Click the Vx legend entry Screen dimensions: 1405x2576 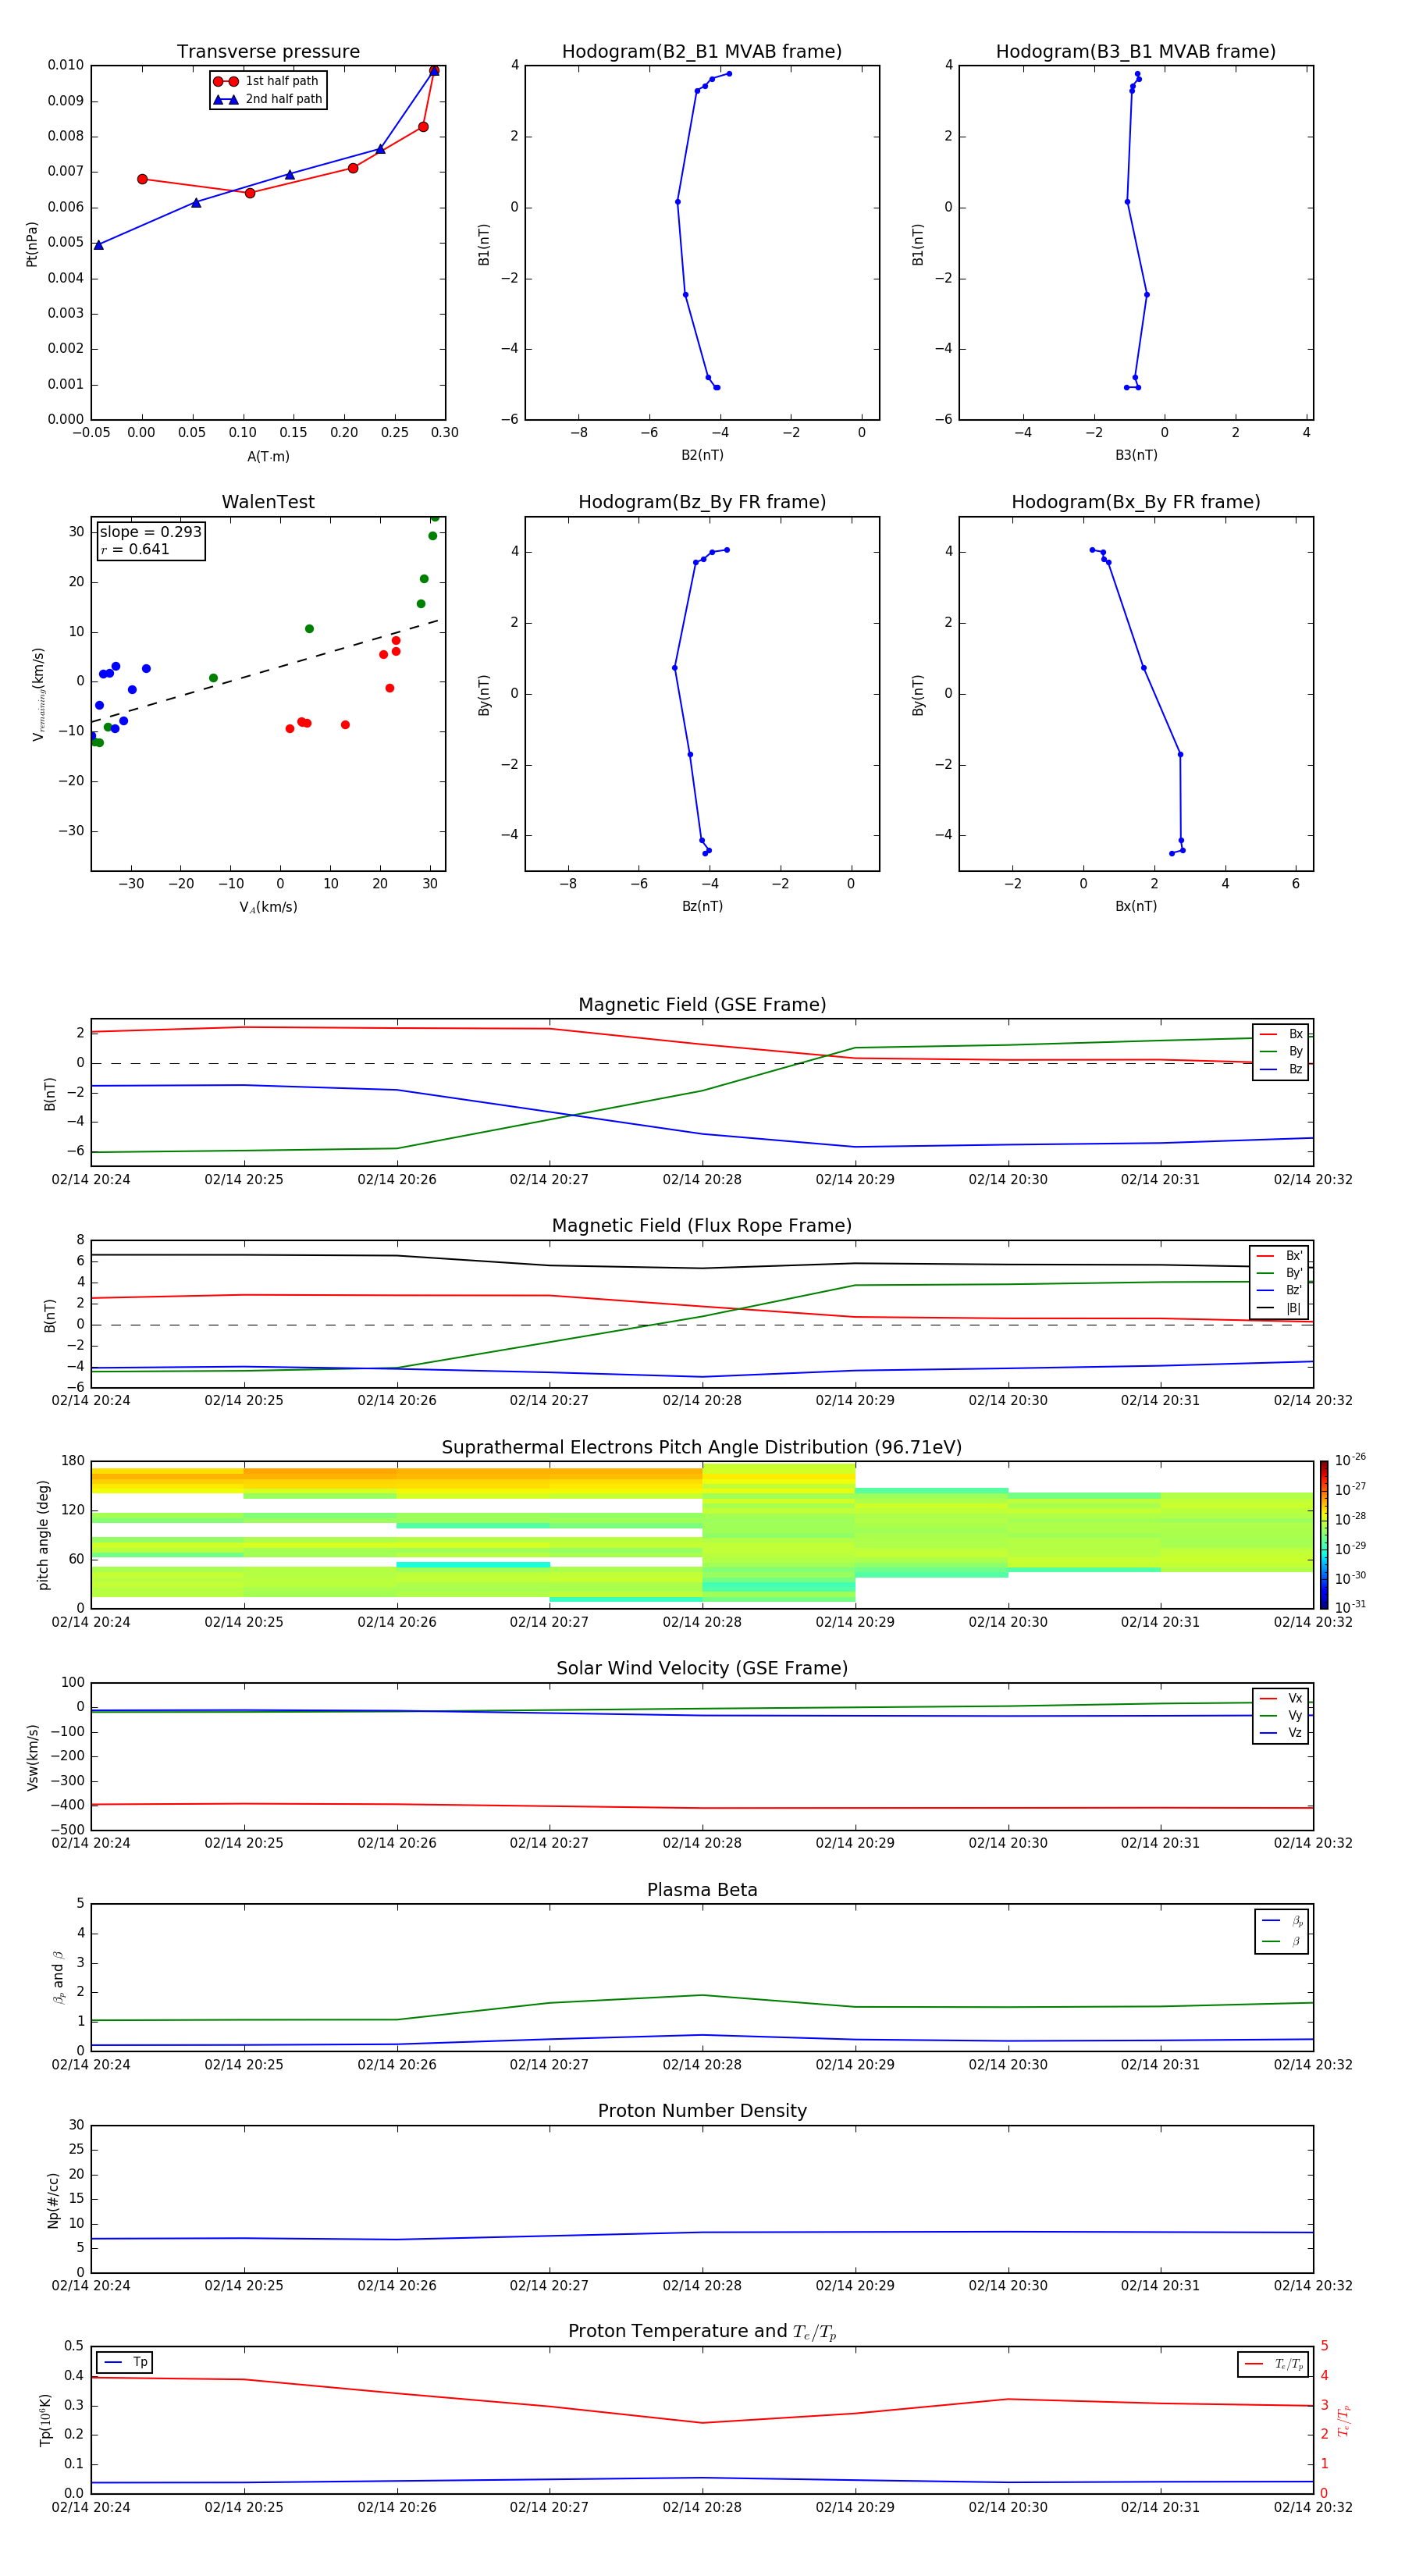(1281, 1698)
